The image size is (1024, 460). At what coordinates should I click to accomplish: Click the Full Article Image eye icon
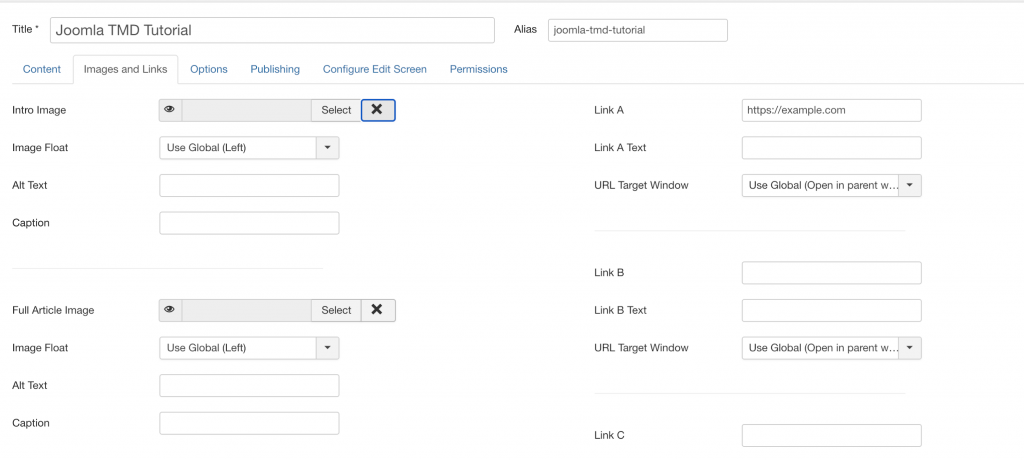pyautogui.click(x=170, y=310)
